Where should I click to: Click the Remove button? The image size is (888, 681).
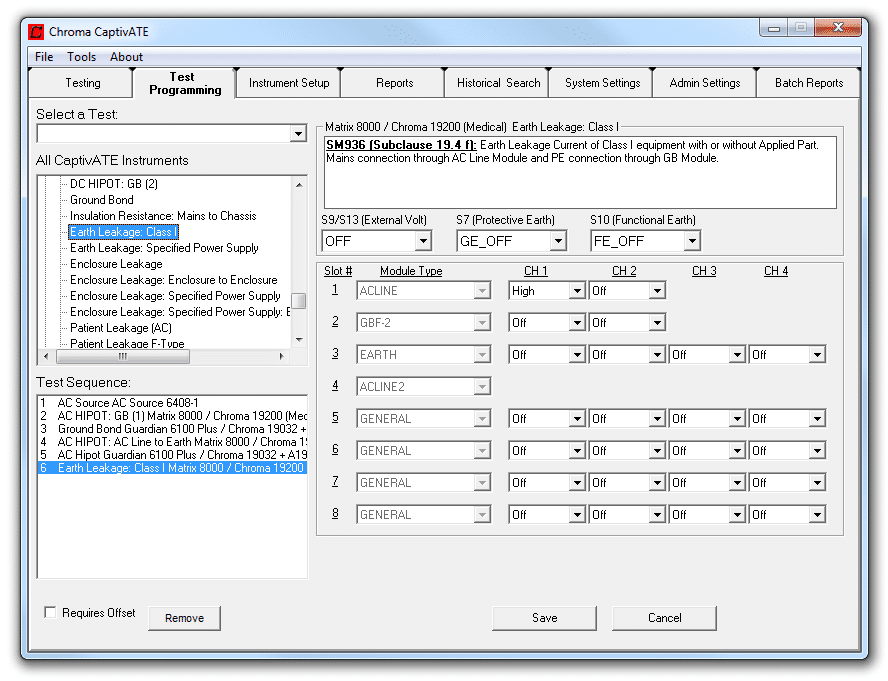[185, 618]
